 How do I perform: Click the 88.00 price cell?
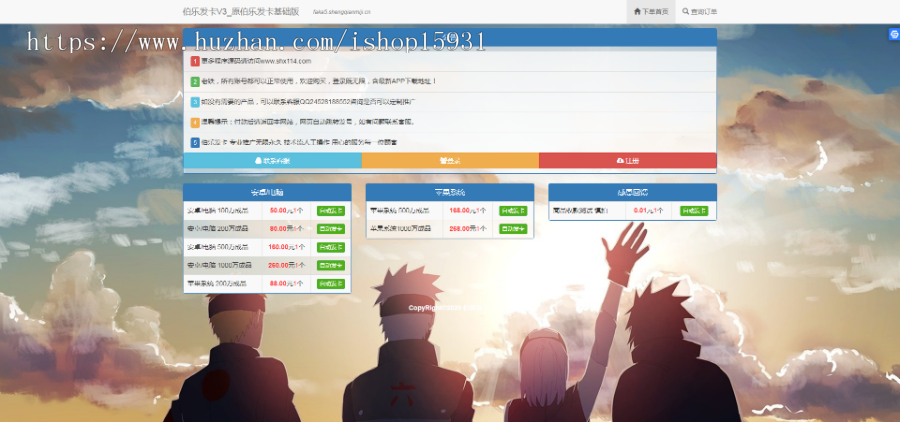point(286,284)
